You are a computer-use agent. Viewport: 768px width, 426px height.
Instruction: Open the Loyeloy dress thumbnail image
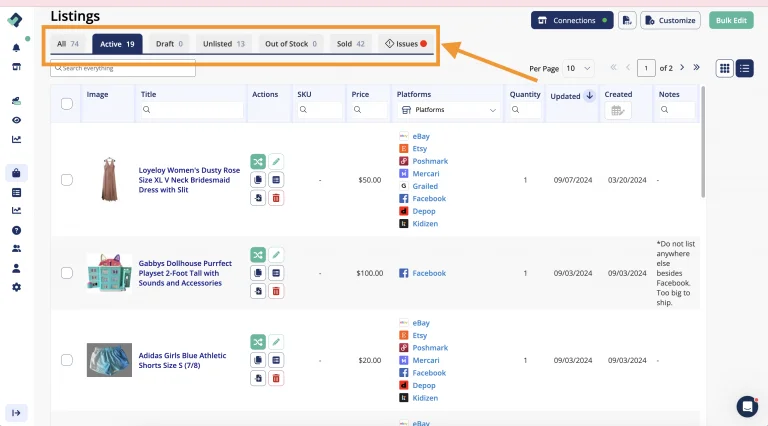[109, 180]
